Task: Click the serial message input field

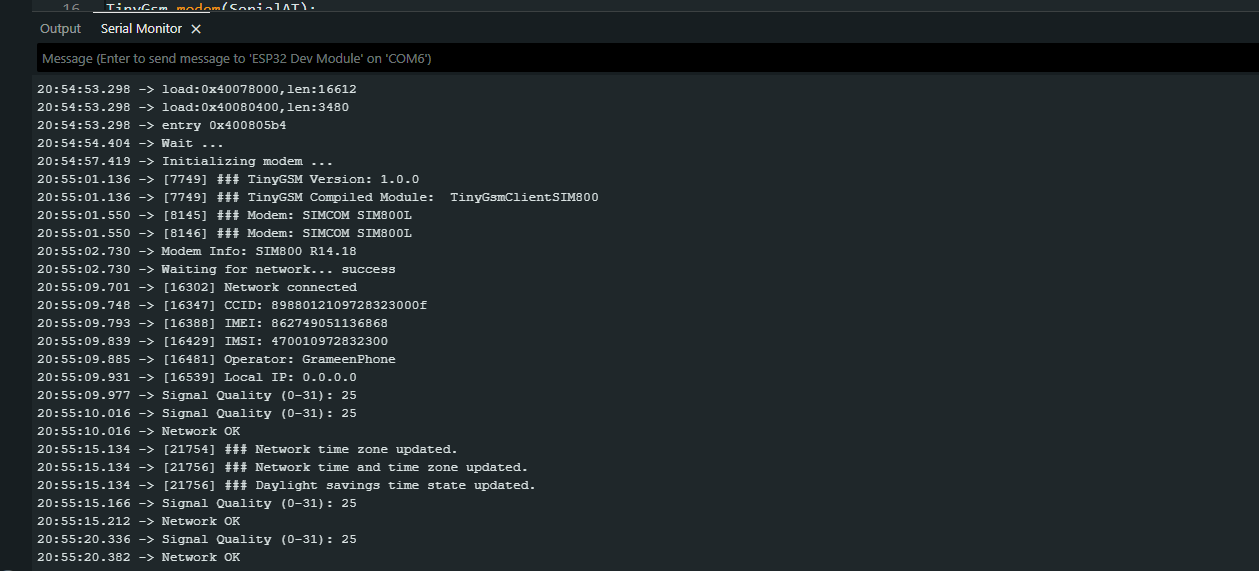Action: [x=640, y=59]
